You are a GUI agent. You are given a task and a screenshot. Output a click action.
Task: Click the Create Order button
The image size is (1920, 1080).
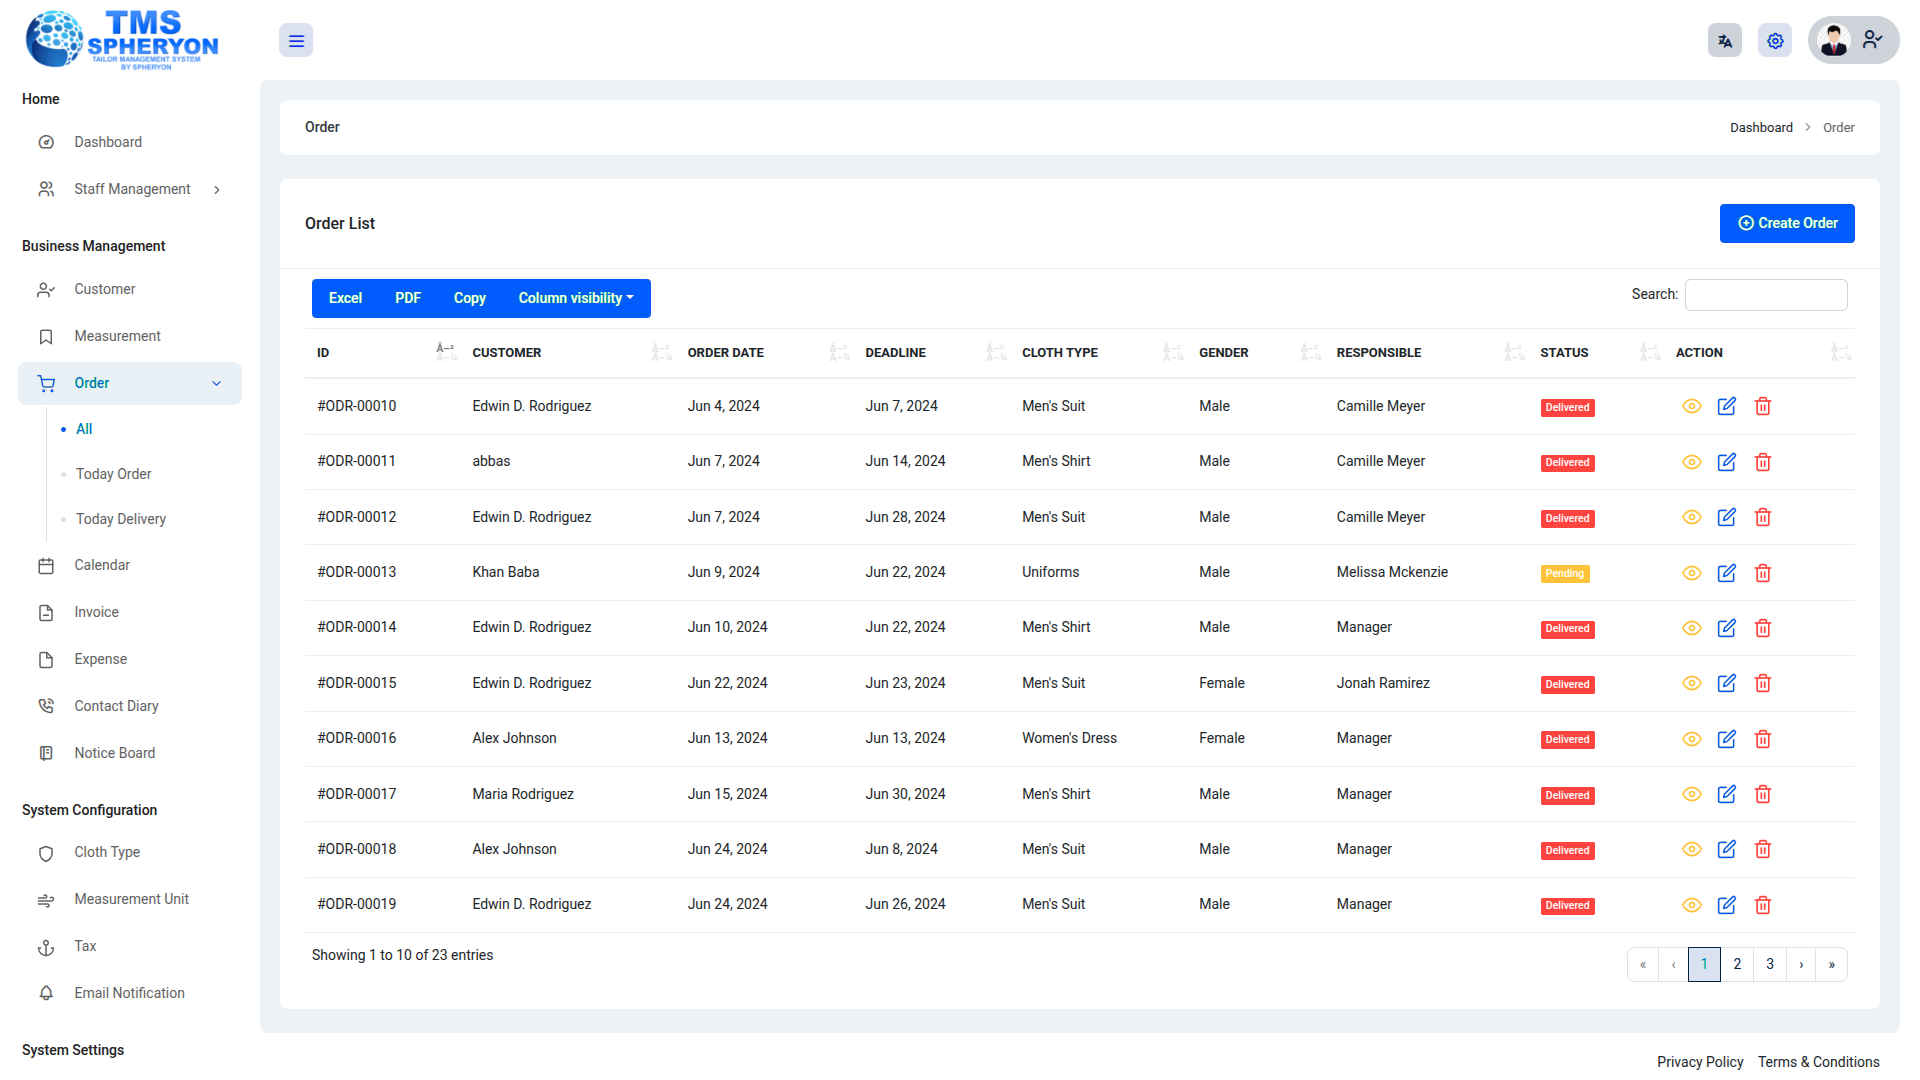[x=1787, y=223]
